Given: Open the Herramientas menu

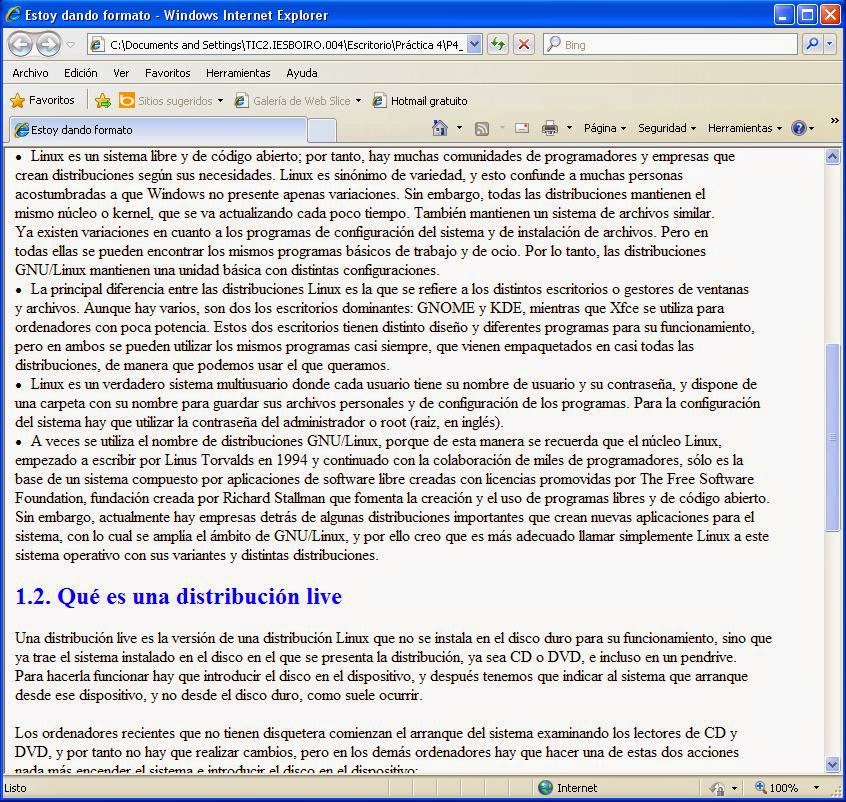Looking at the screenshot, I should [x=238, y=72].
